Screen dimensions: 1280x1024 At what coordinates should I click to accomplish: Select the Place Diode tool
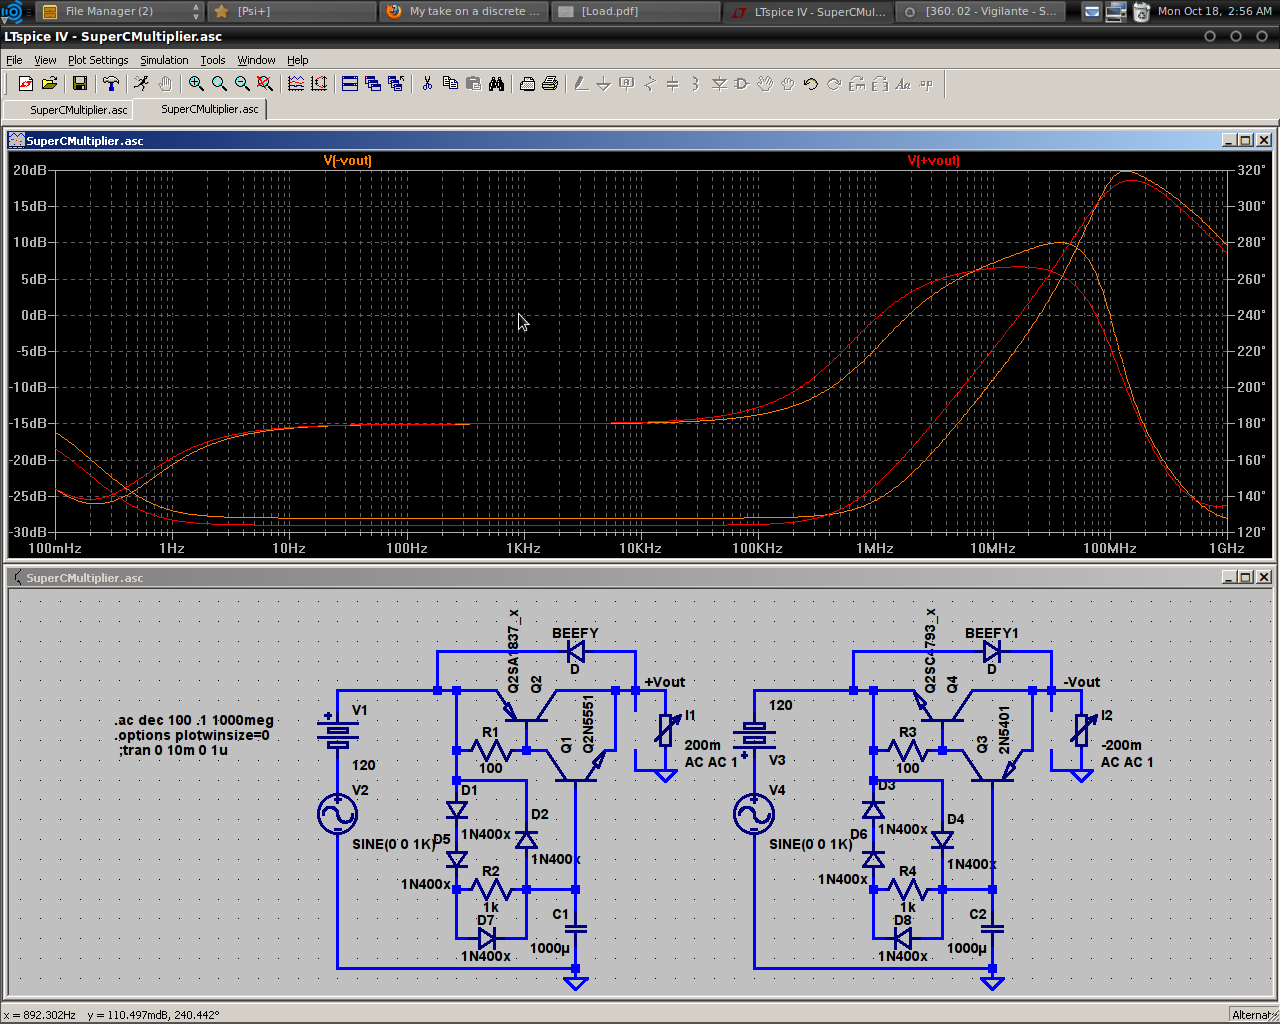(719, 84)
